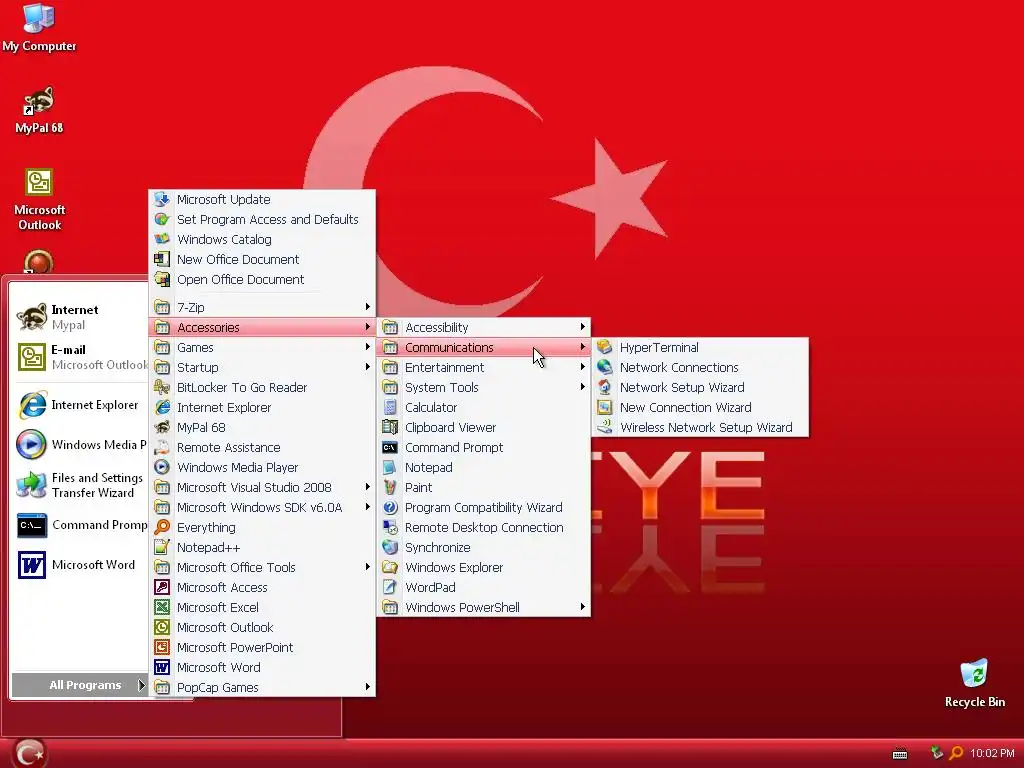Screen dimensions: 1024x768
Task: Open the My Computer desktop icon
Action: [39, 28]
